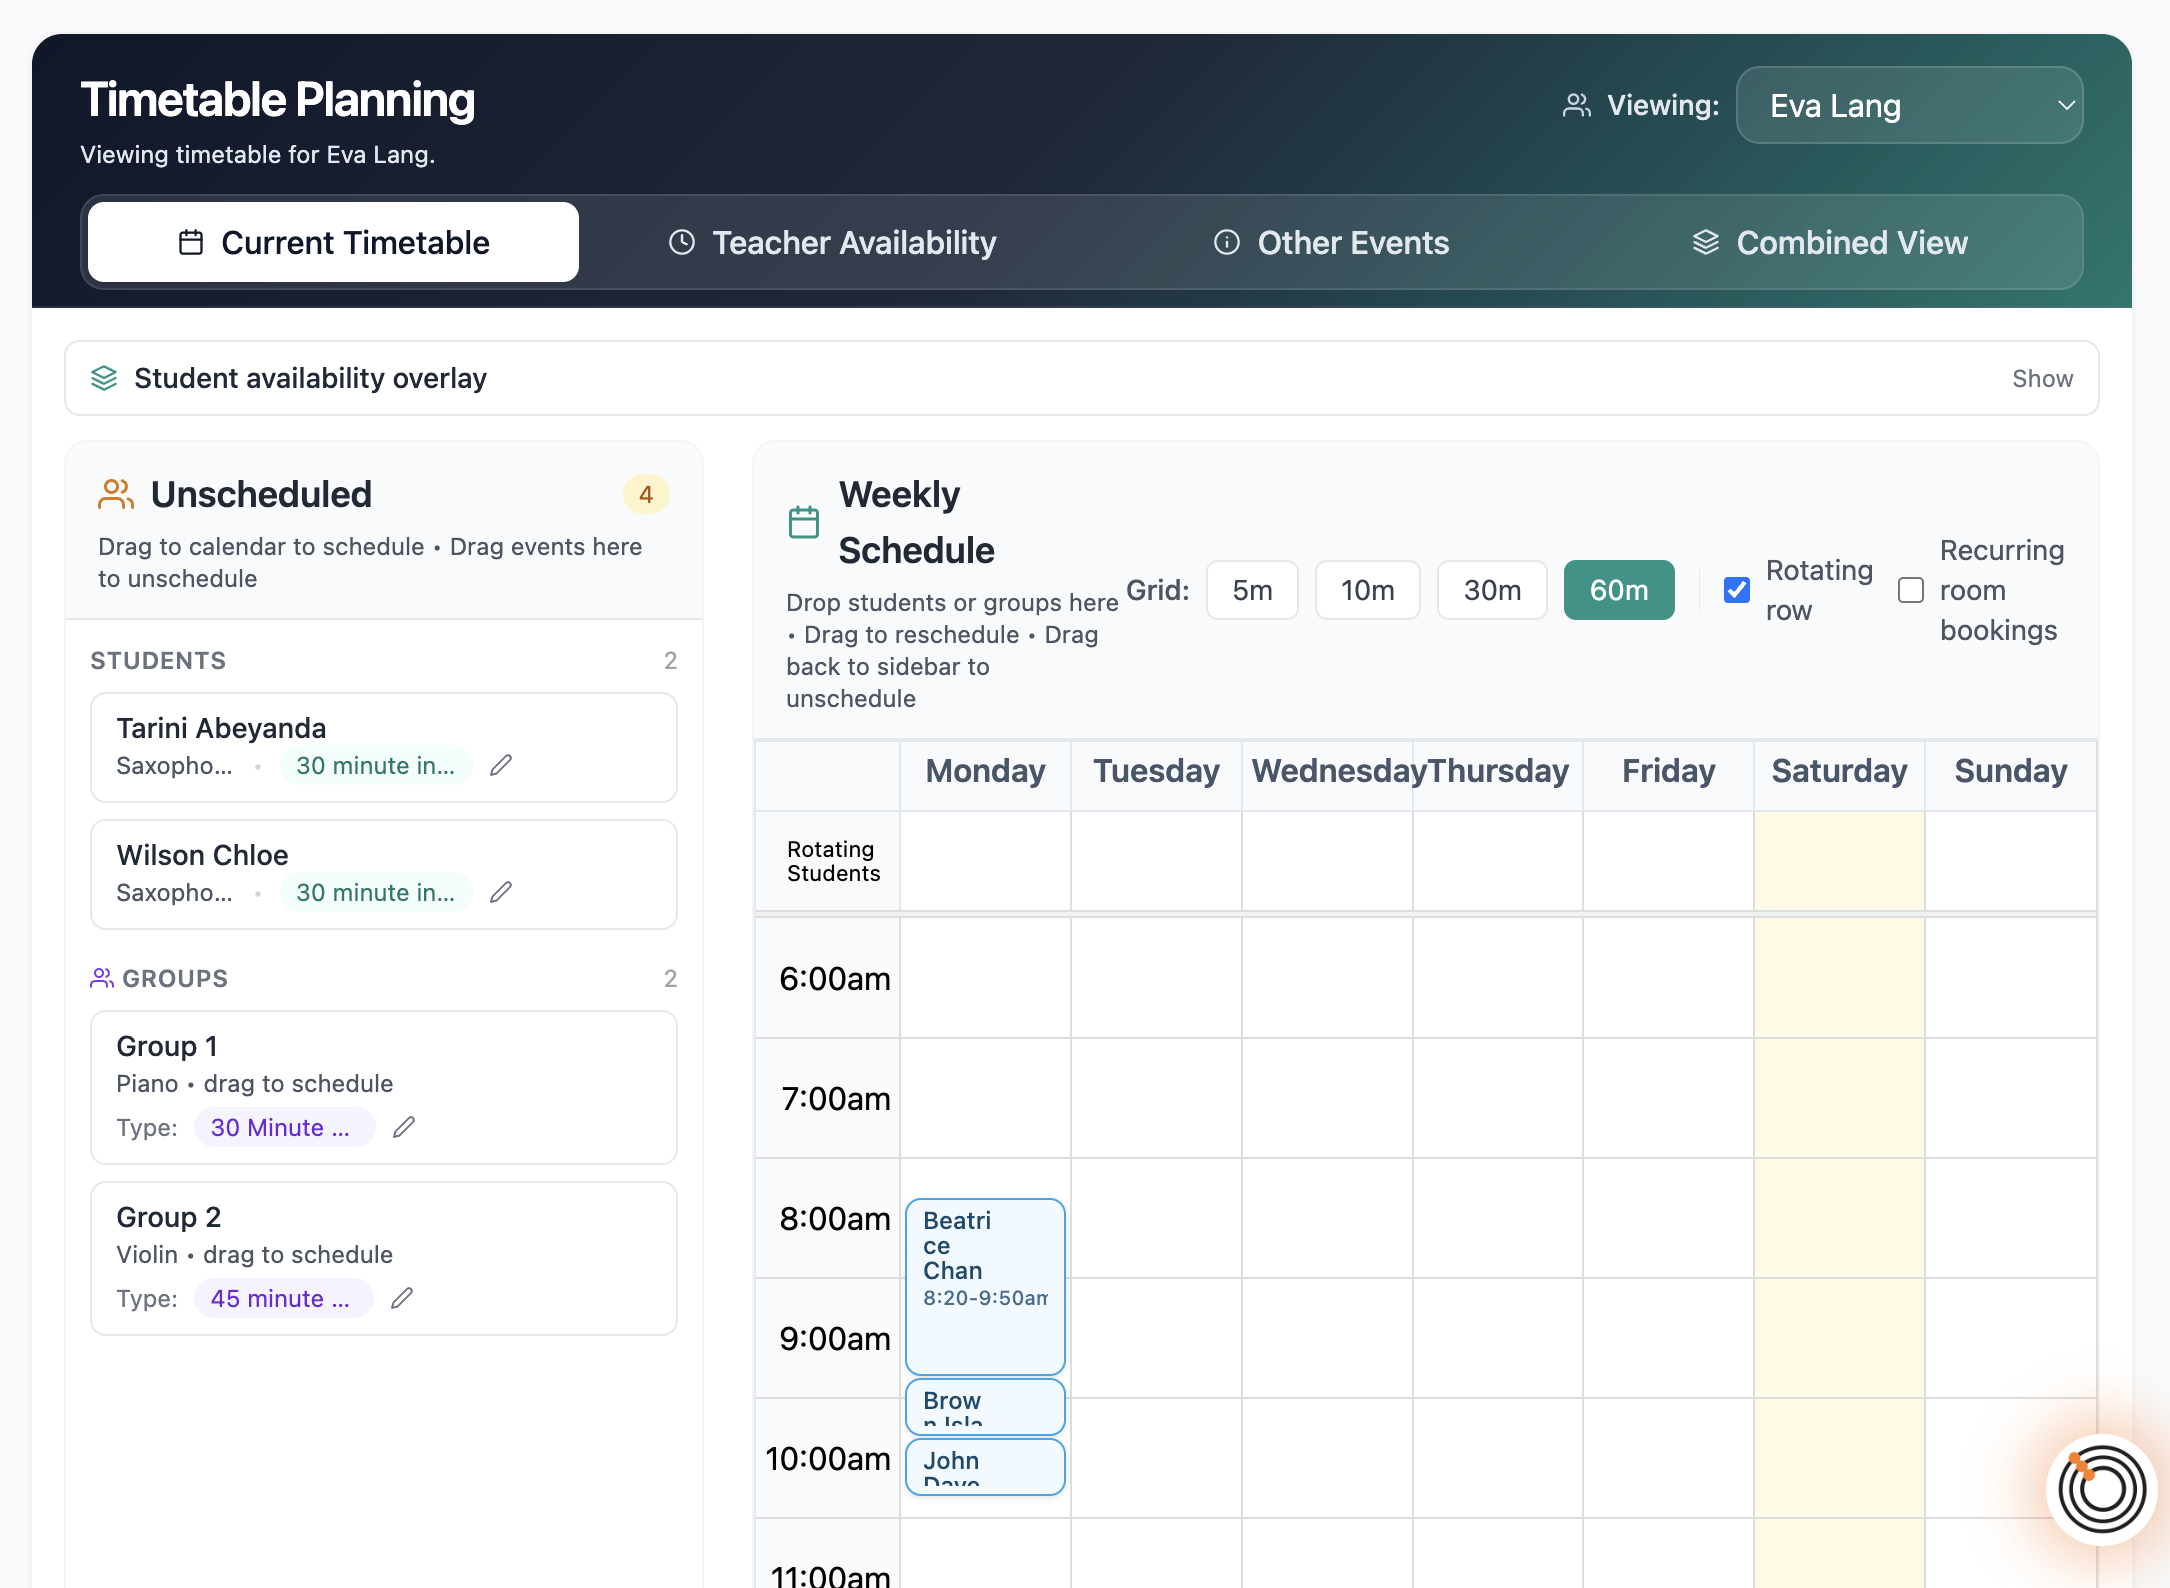Click the STUDENTS section header
Screen dimensions: 2170x1588
click(158, 660)
